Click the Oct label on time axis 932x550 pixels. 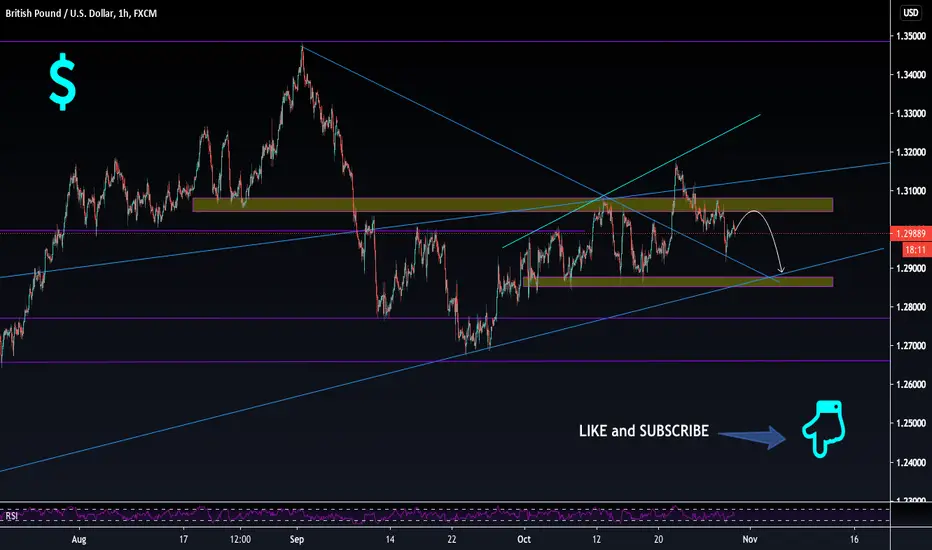(524, 539)
